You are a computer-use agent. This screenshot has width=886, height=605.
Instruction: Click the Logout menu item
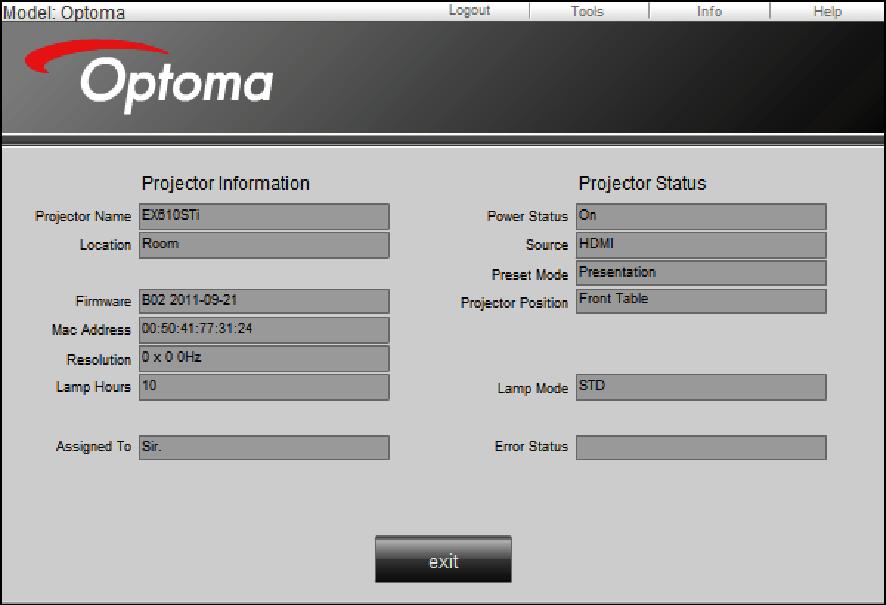point(469,11)
